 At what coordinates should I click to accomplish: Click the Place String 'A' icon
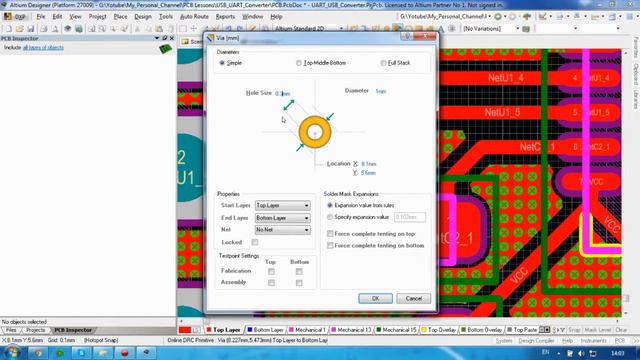pos(441,29)
